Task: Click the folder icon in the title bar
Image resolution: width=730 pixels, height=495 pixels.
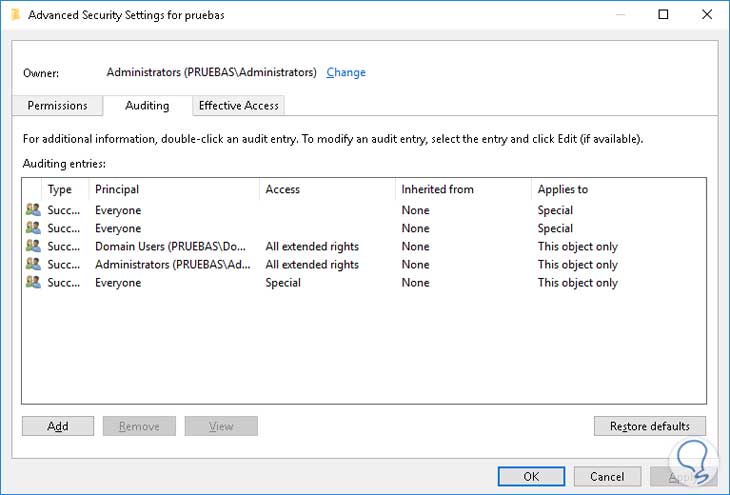Action: [x=14, y=14]
